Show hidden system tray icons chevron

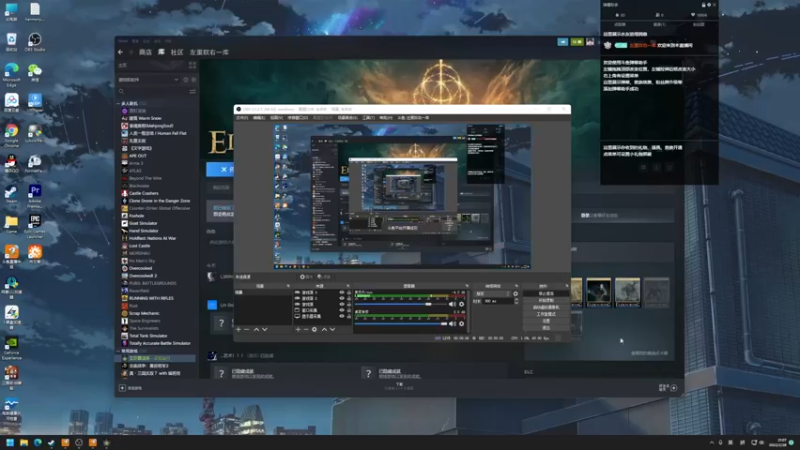click(712, 442)
